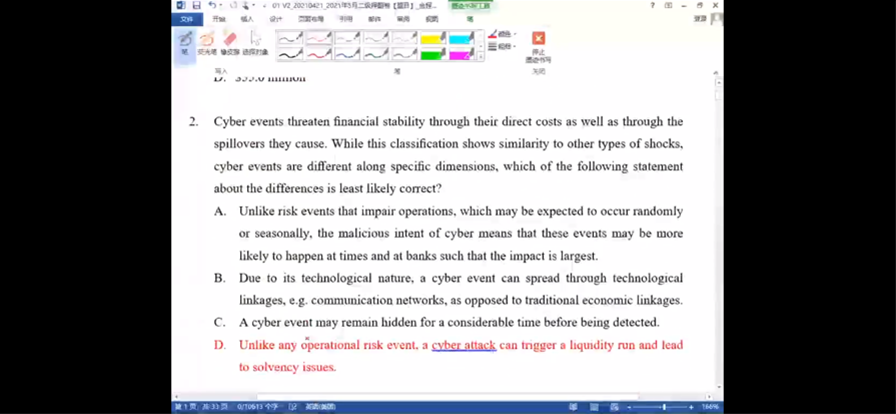
Task: Choose the Select Objects (选择对象) tool
Action: [x=255, y=43]
